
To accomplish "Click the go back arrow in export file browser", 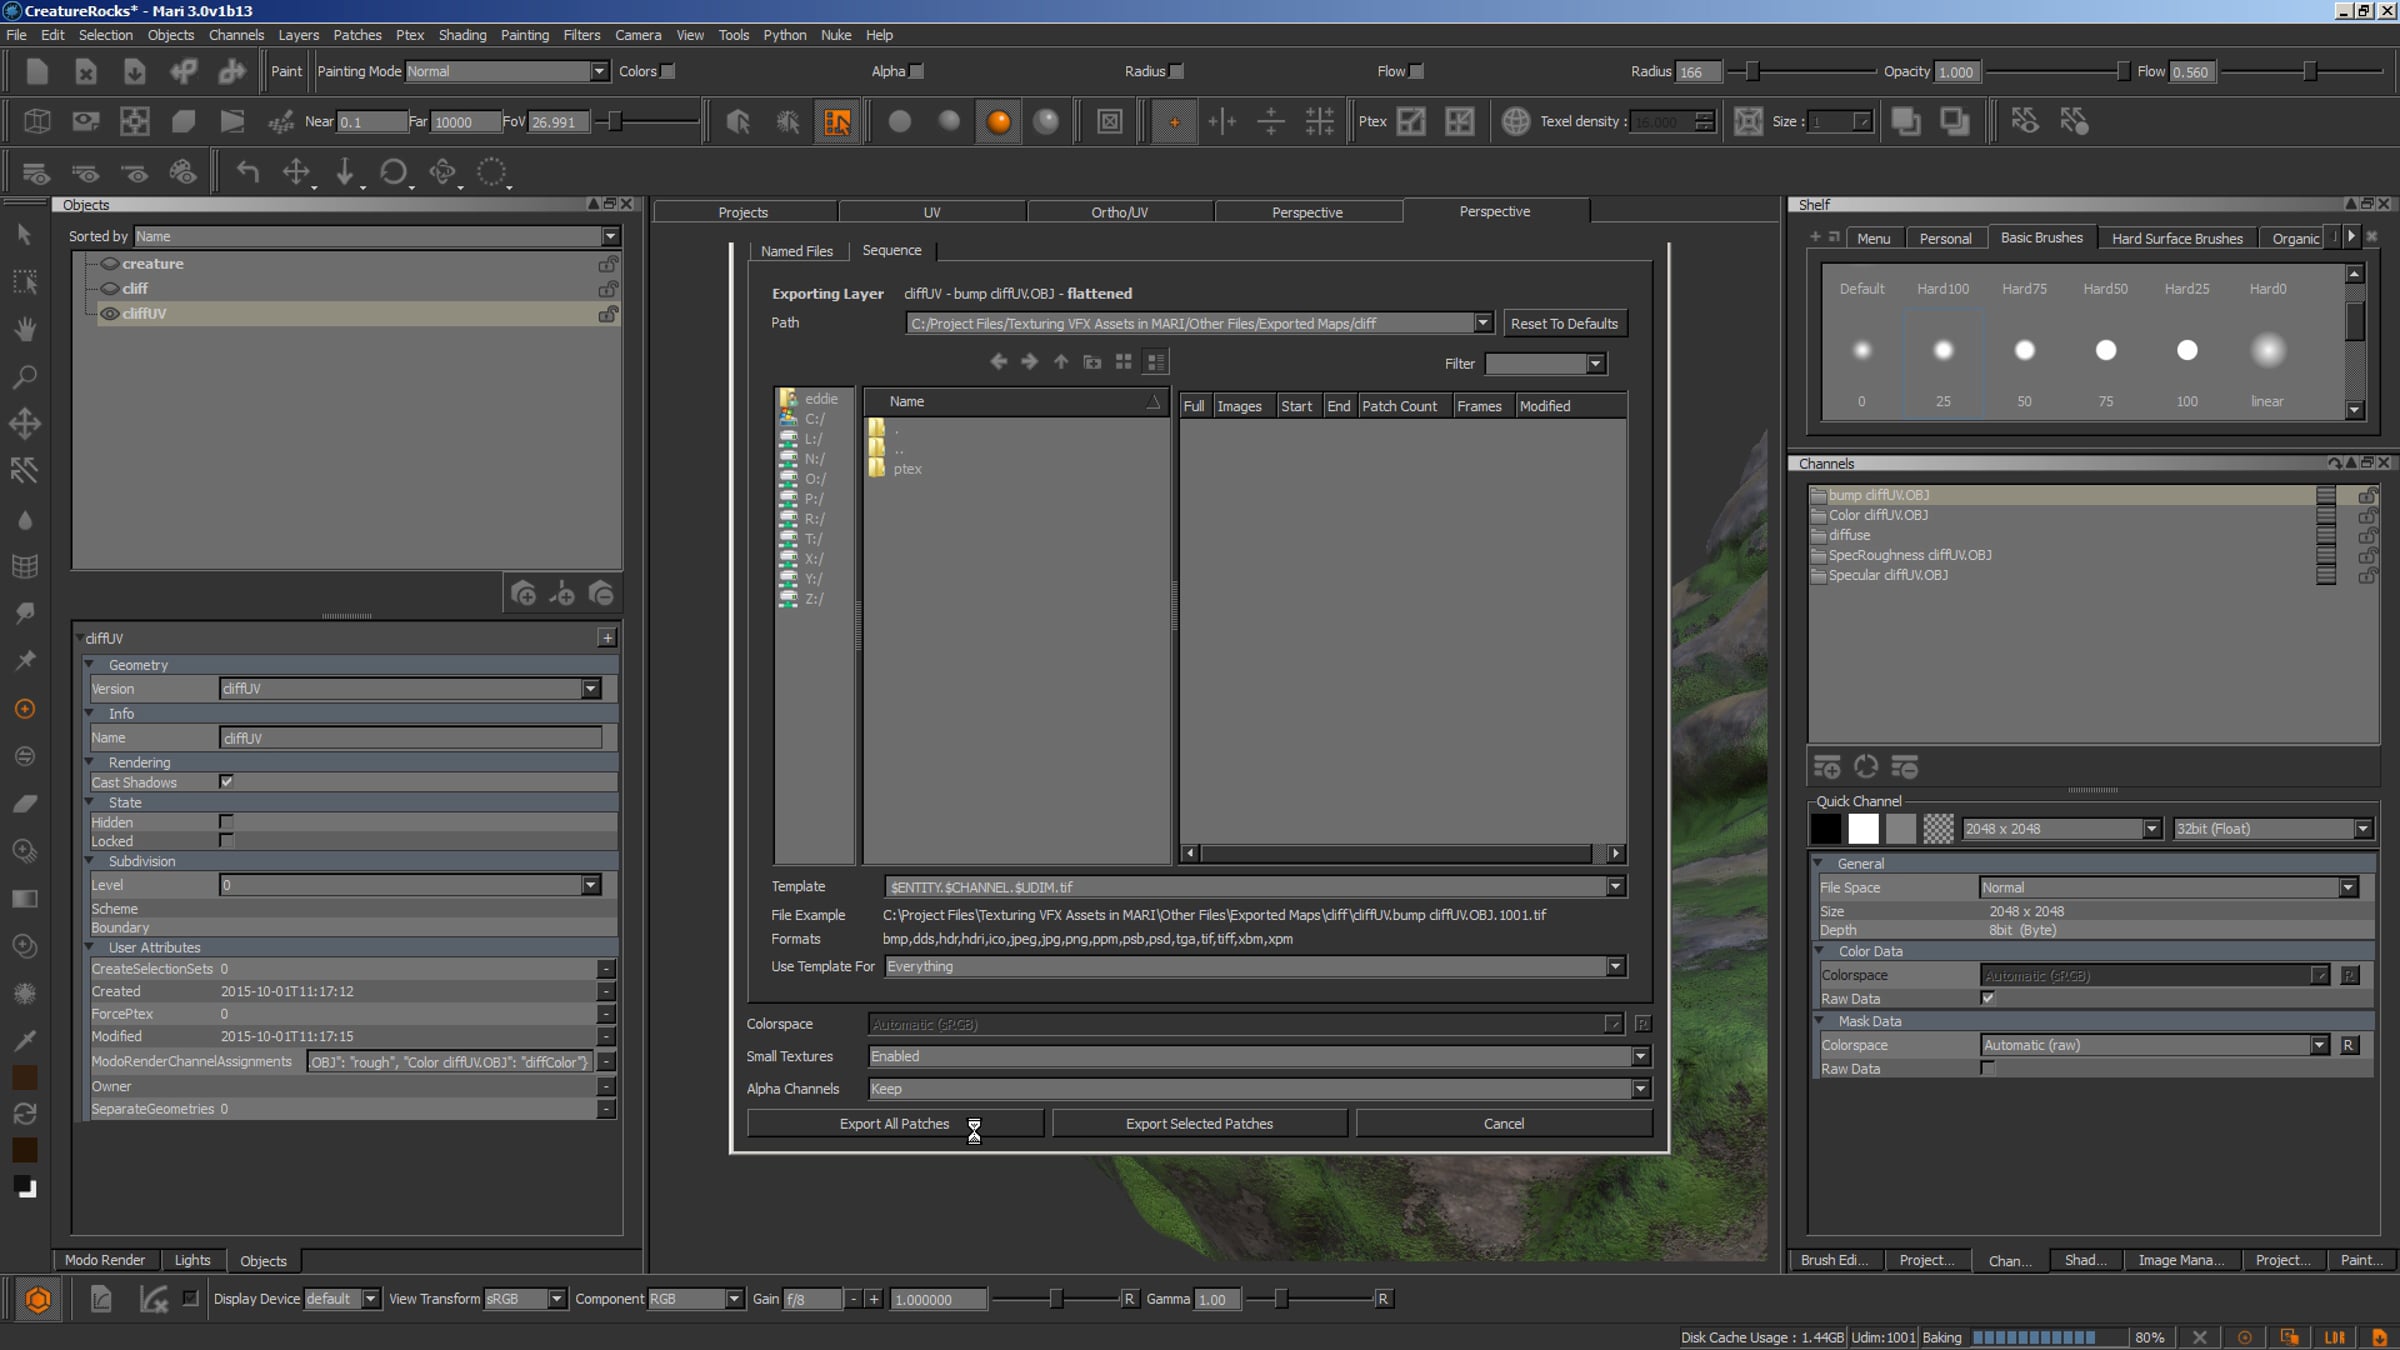I will [997, 362].
